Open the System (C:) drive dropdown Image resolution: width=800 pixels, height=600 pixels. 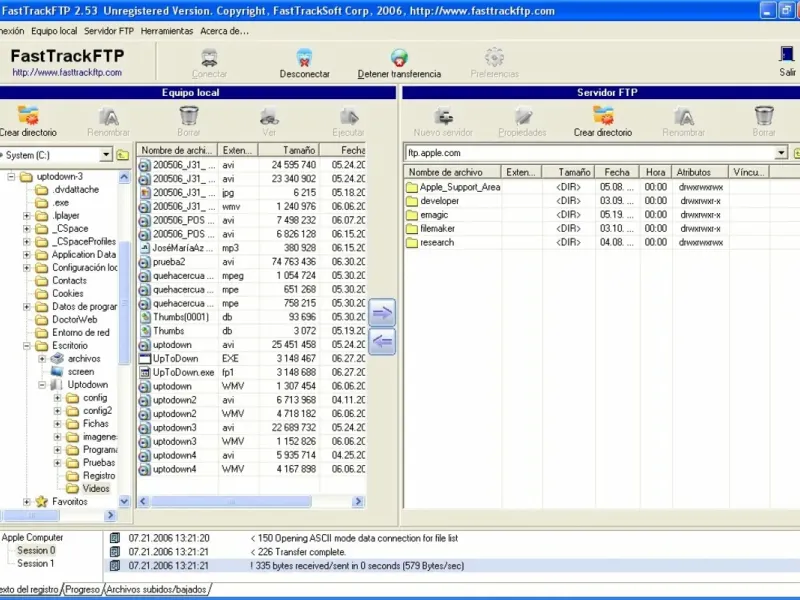[x=106, y=155]
